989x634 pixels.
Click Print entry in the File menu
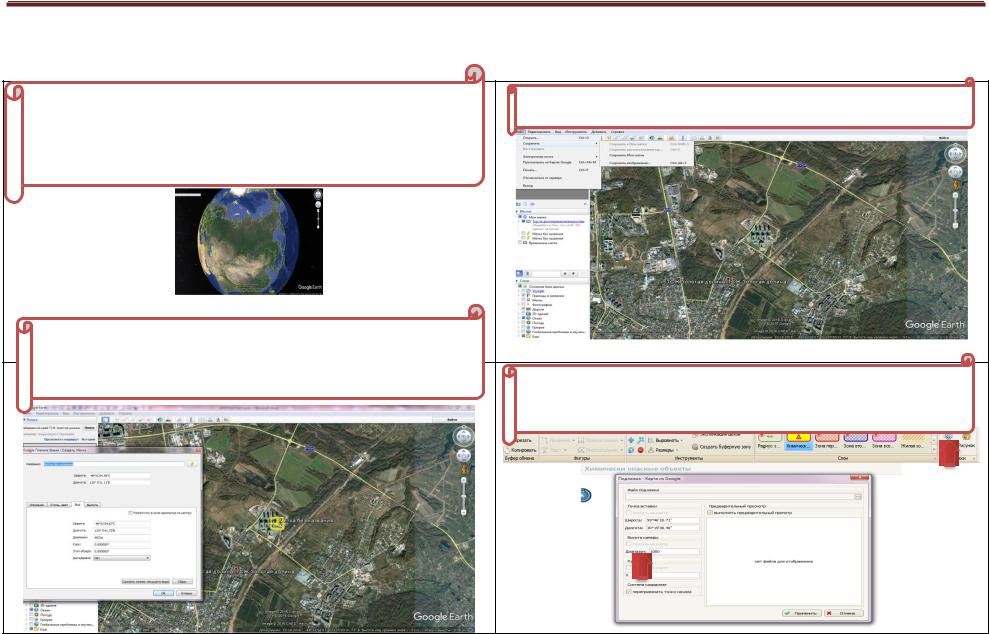(558, 170)
